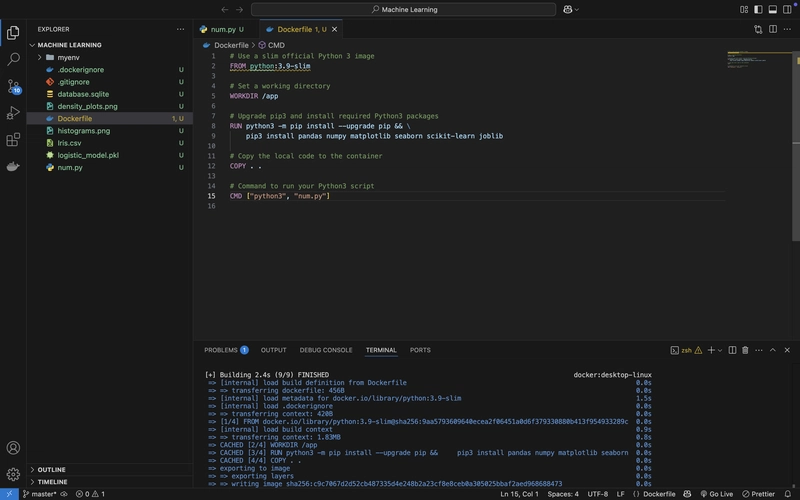Click Go Live in status bar
800x500 pixels.
[x=717, y=494]
